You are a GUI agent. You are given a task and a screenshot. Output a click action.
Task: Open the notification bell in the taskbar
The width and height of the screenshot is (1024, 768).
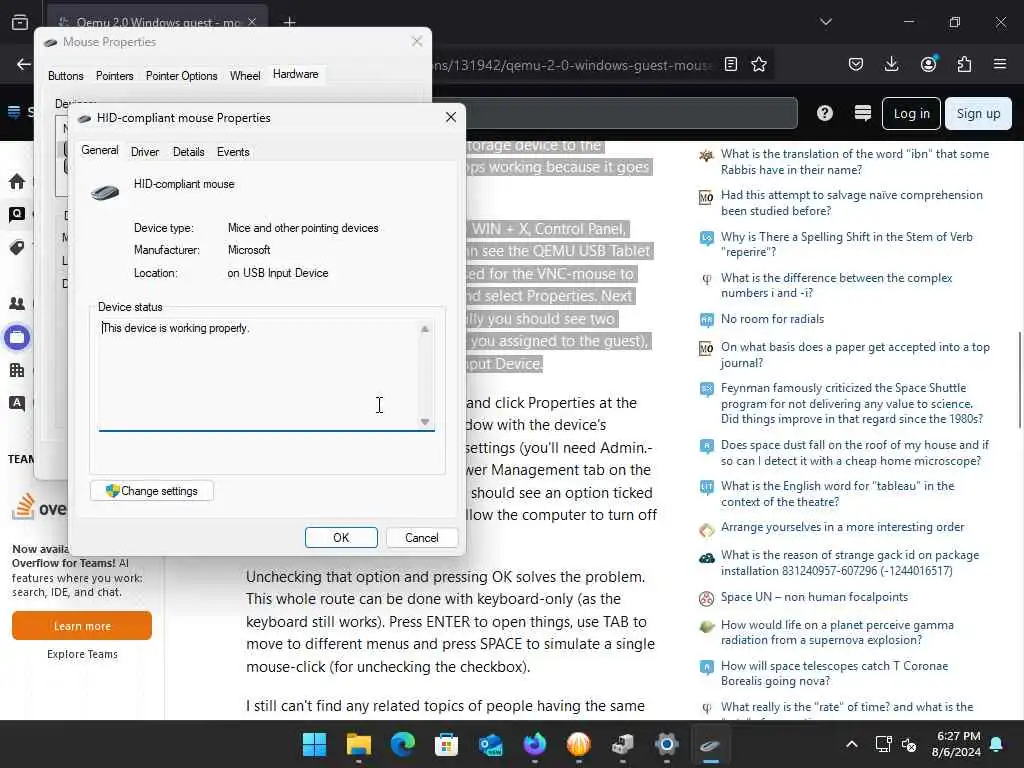(x=997, y=744)
